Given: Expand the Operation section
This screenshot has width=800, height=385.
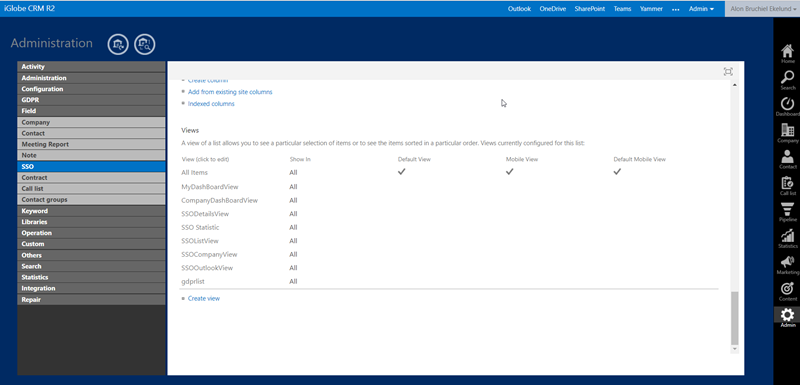Looking at the screenshot, I should [x=91, y=233].
